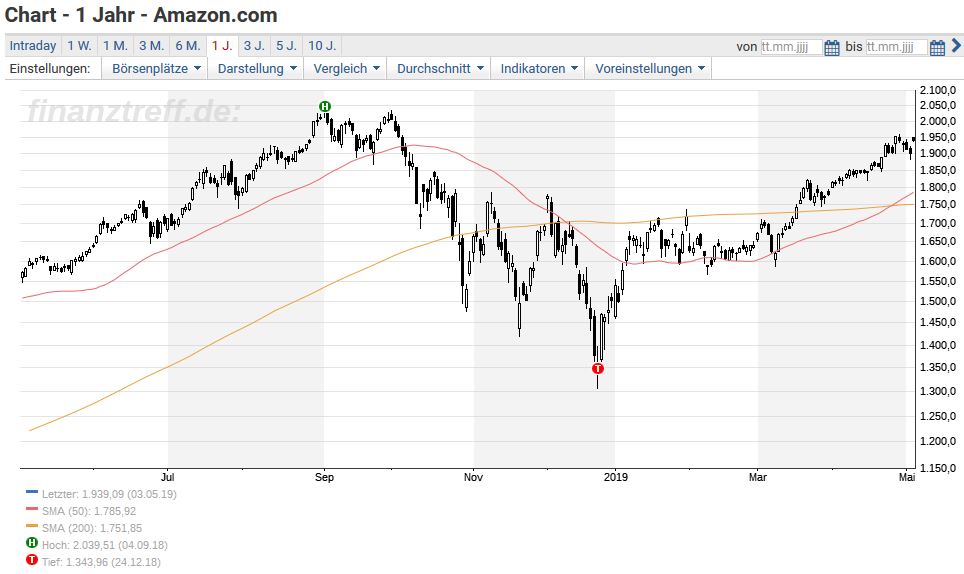This screenshot has width=964, height=574.
Task: Click the orange SMA (200) line swatch in the legend
Action: click(x=32, y=525)
